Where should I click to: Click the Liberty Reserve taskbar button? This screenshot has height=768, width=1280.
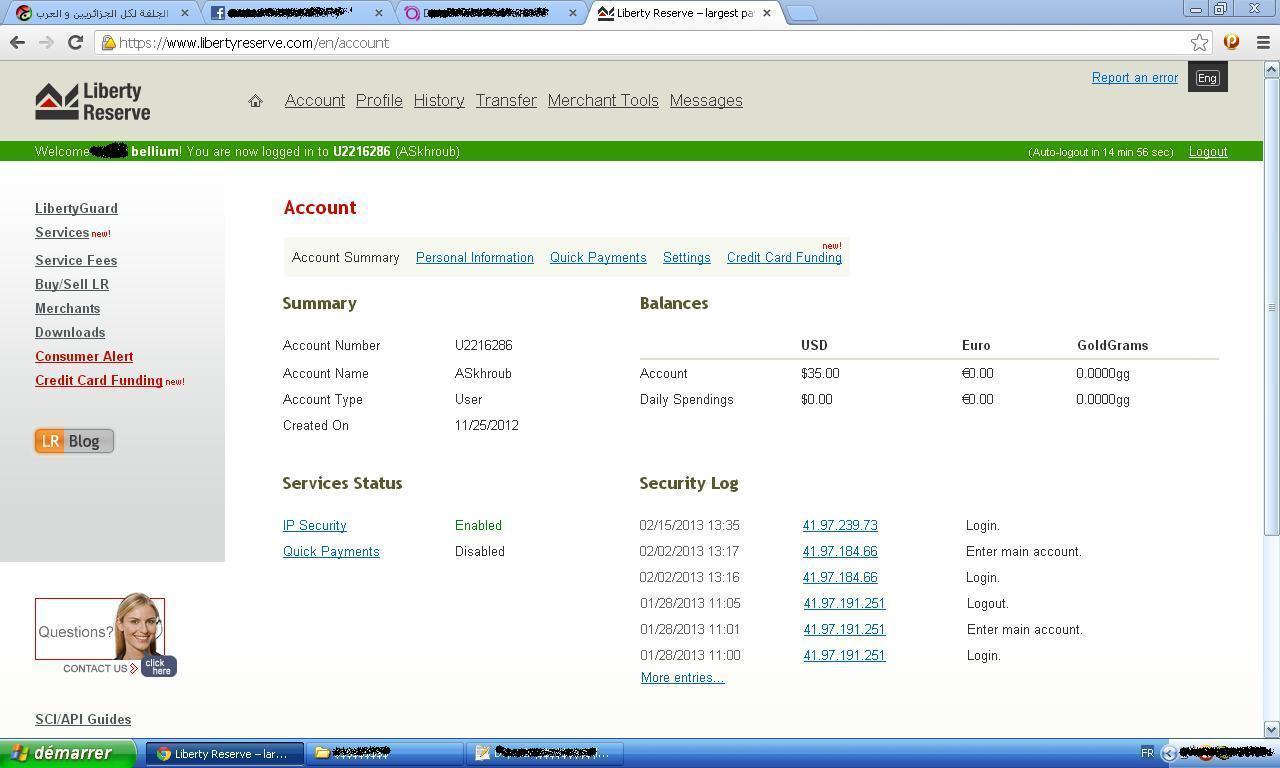[x=224, y=753]
